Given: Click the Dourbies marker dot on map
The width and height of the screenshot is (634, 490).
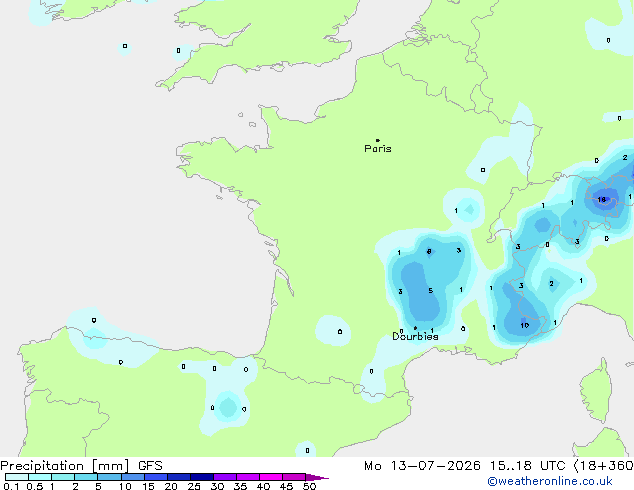Looking at the screenshot, I should point(415,328).
